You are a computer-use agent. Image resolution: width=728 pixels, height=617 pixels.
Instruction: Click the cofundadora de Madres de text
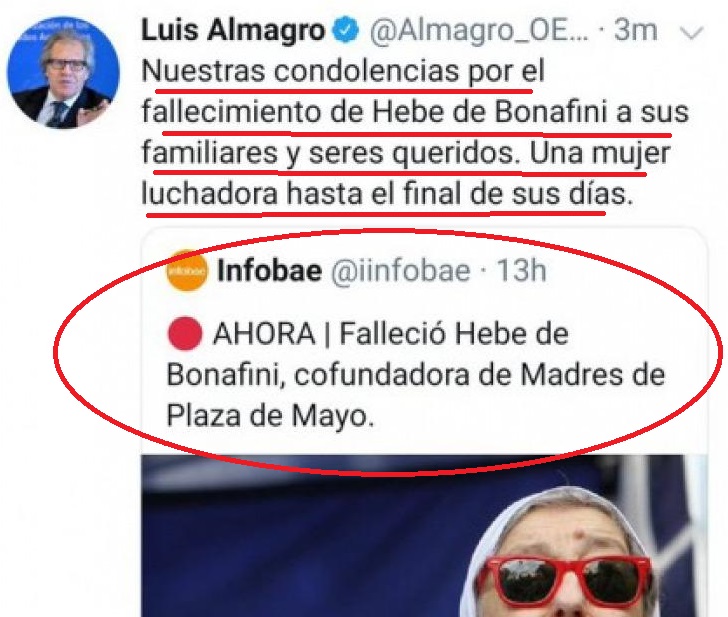[x=480, y=375]
